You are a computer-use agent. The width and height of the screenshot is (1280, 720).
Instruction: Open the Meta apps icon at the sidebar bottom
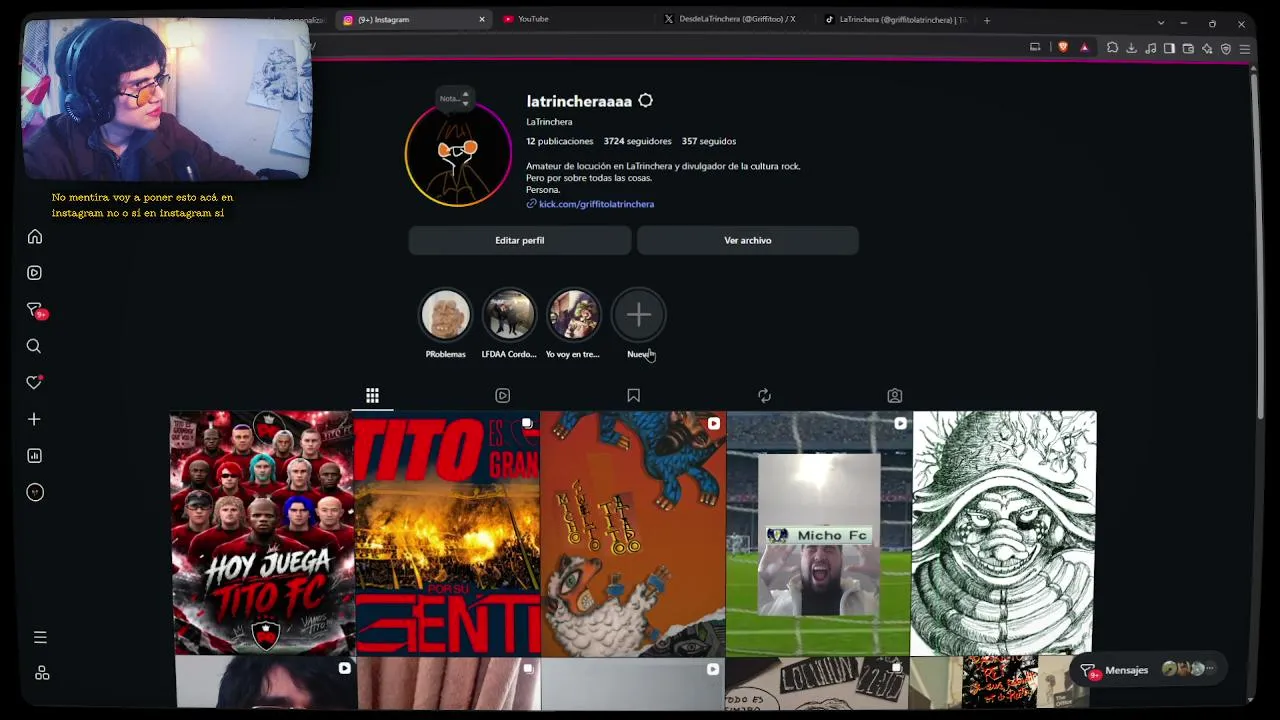[x=42, y=673]
